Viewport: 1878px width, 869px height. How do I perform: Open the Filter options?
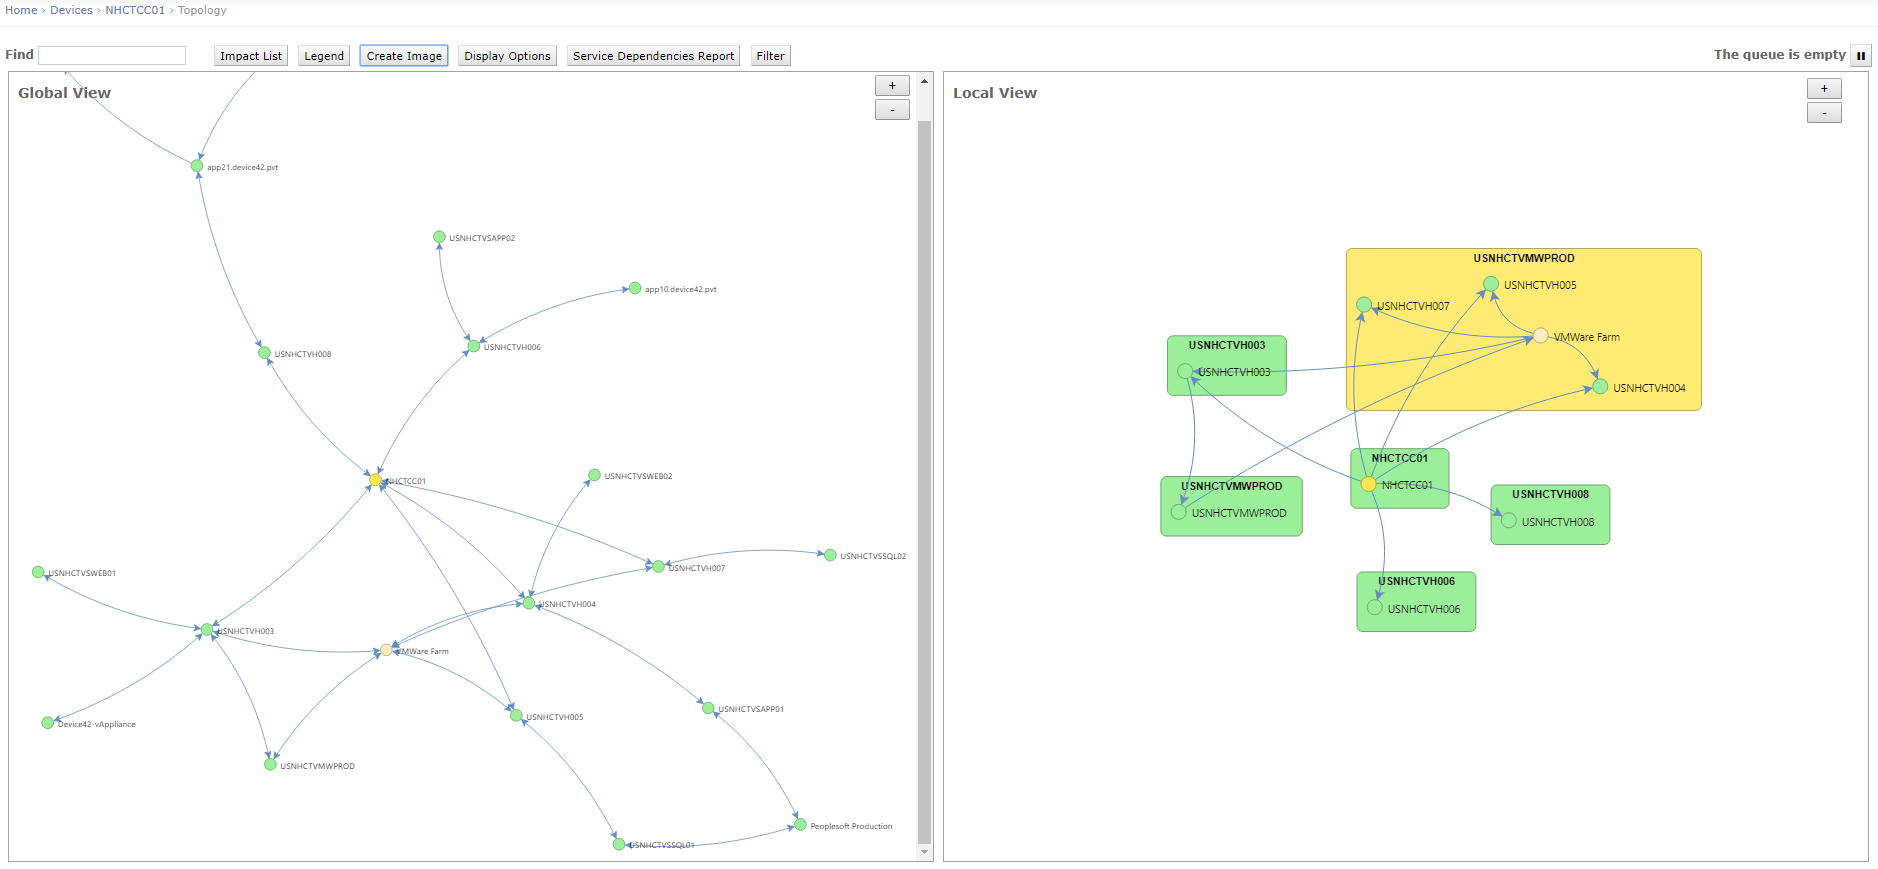770,56
